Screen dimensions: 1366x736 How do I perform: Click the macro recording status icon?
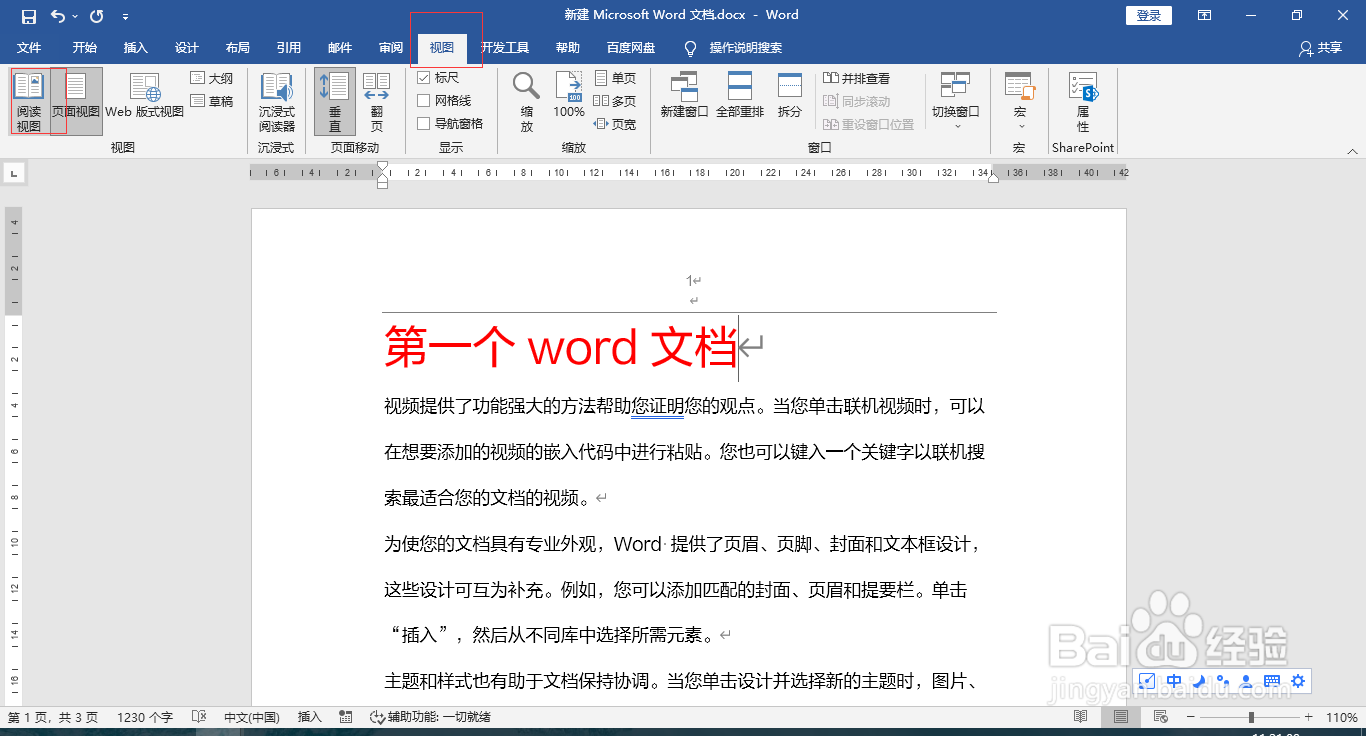tap(346, 717)
